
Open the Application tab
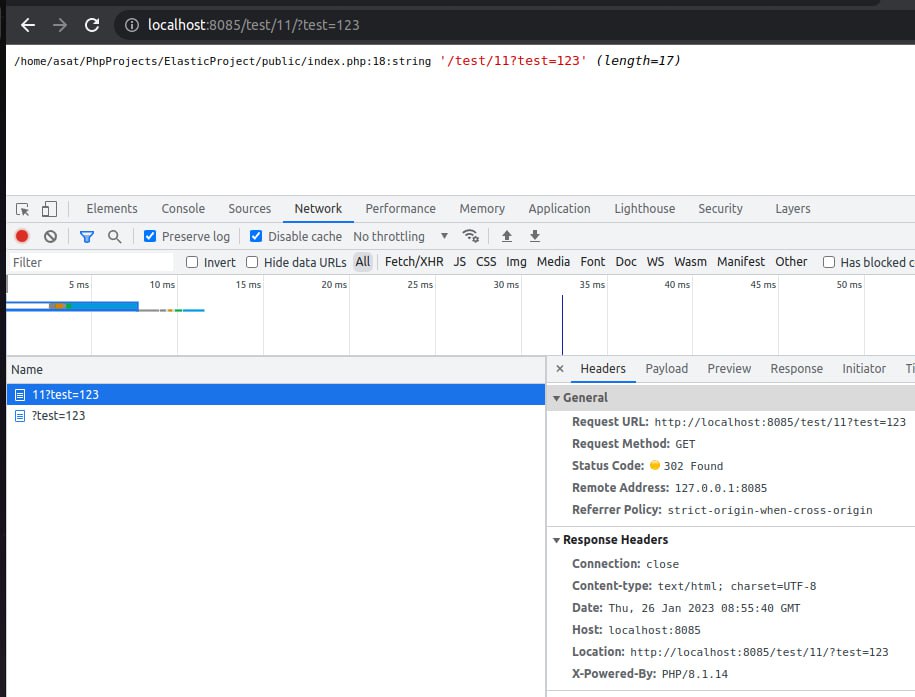pyautogui.click(x=560, y=208)
